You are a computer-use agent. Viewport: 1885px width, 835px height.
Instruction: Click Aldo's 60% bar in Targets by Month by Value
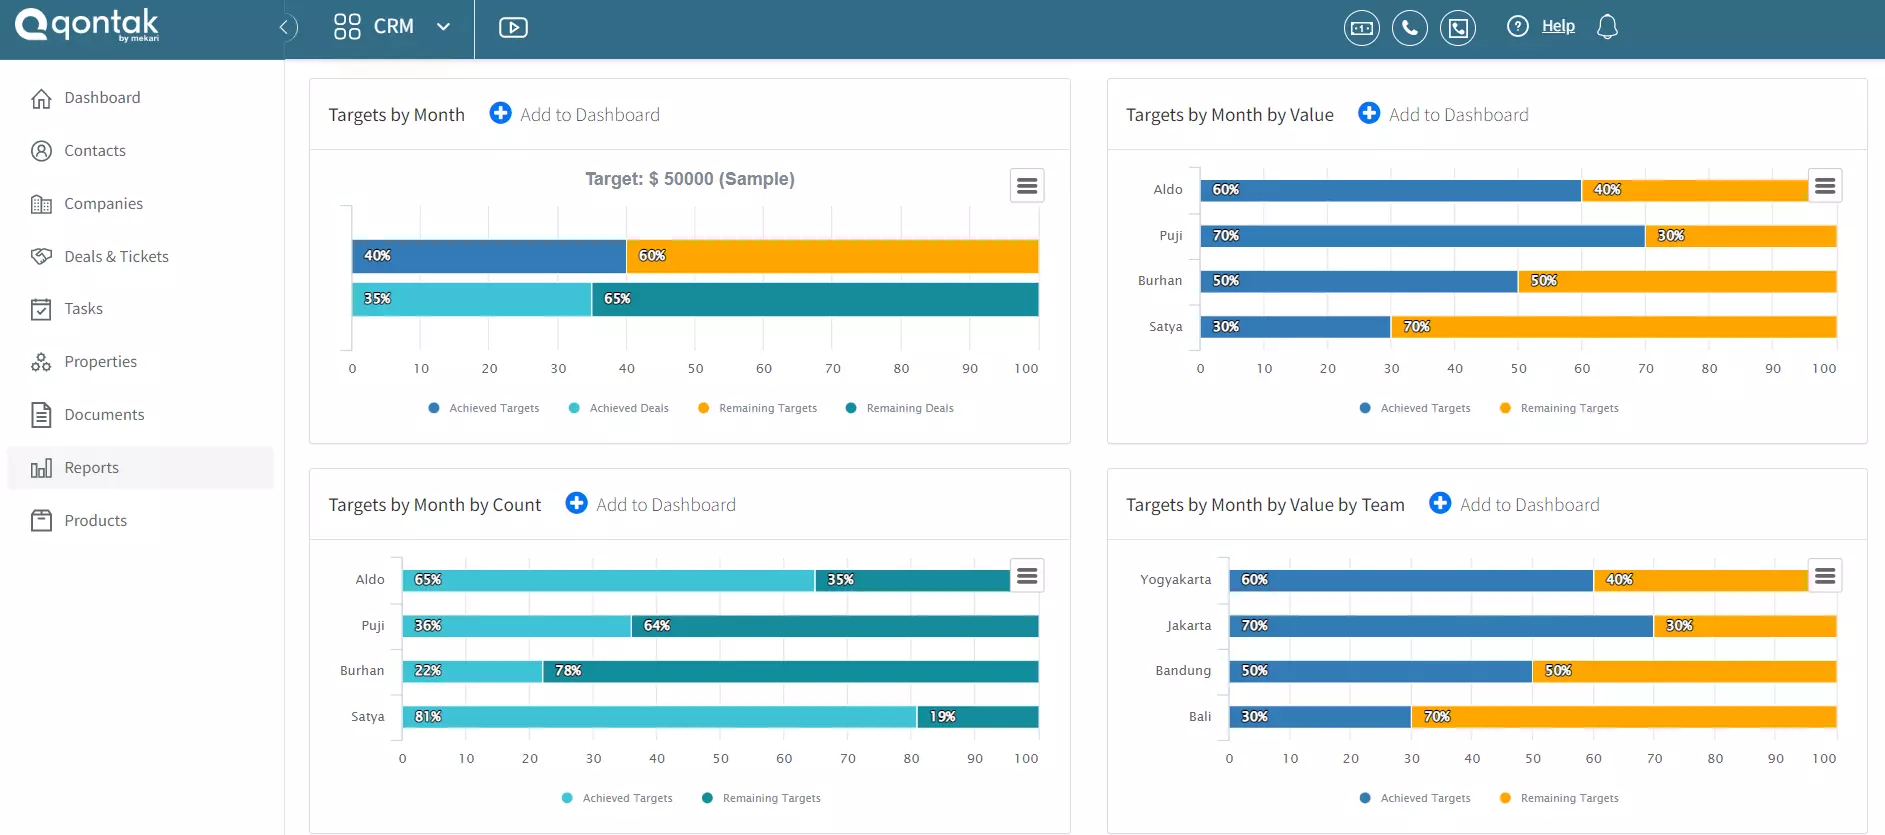1390,190
